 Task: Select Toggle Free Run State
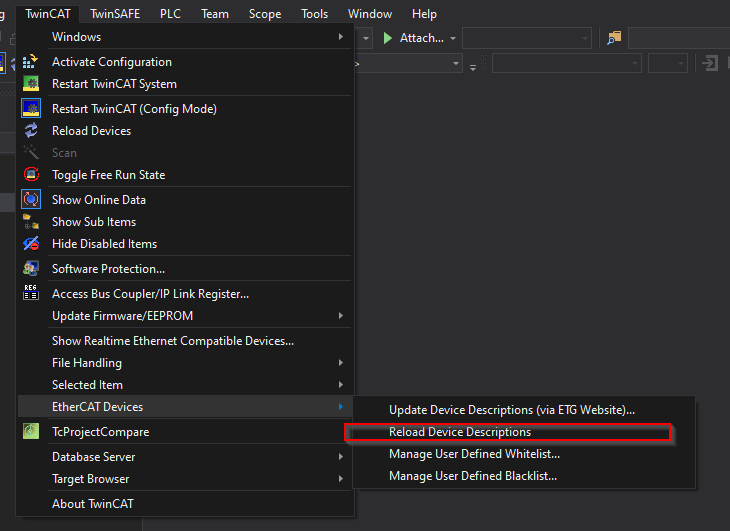[x=185, y=175]
